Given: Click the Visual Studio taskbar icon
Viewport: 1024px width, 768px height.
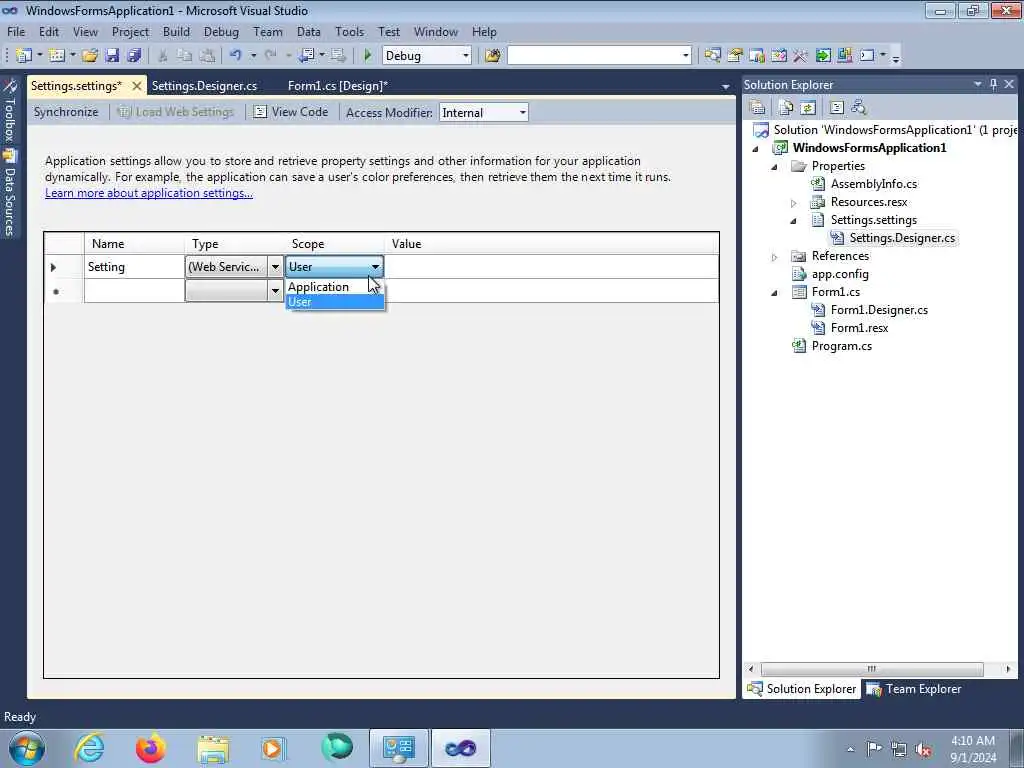Looking at the screenshot, I should tap(460, 748).
